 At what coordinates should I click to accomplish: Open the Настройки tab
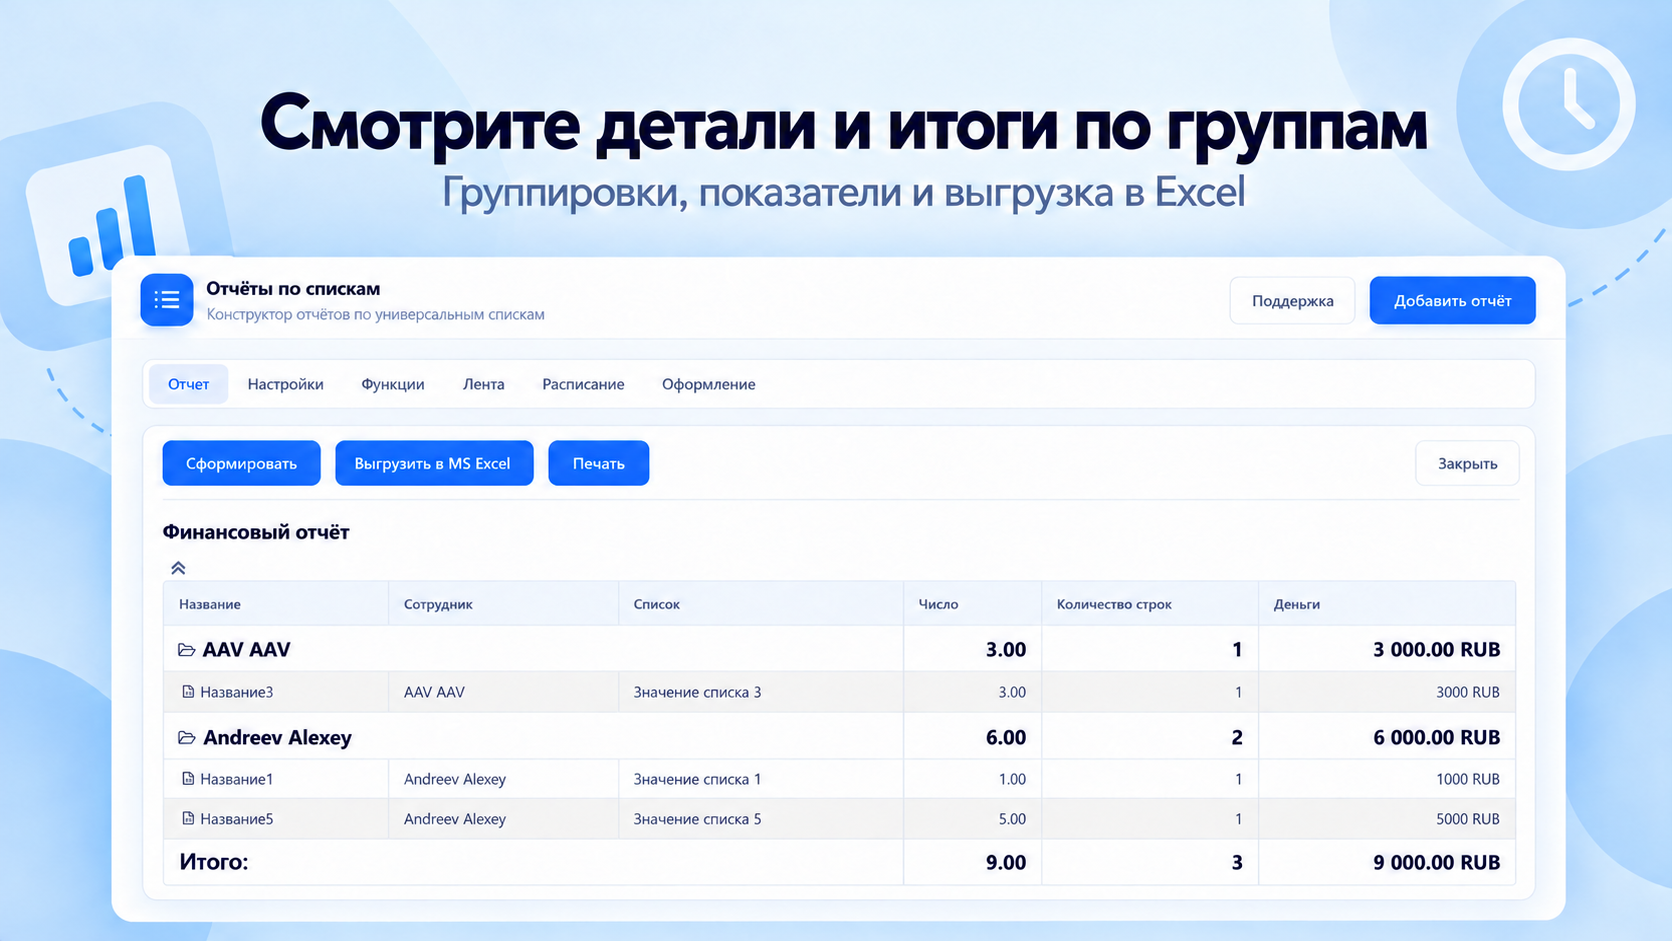(x=286, y=384)
